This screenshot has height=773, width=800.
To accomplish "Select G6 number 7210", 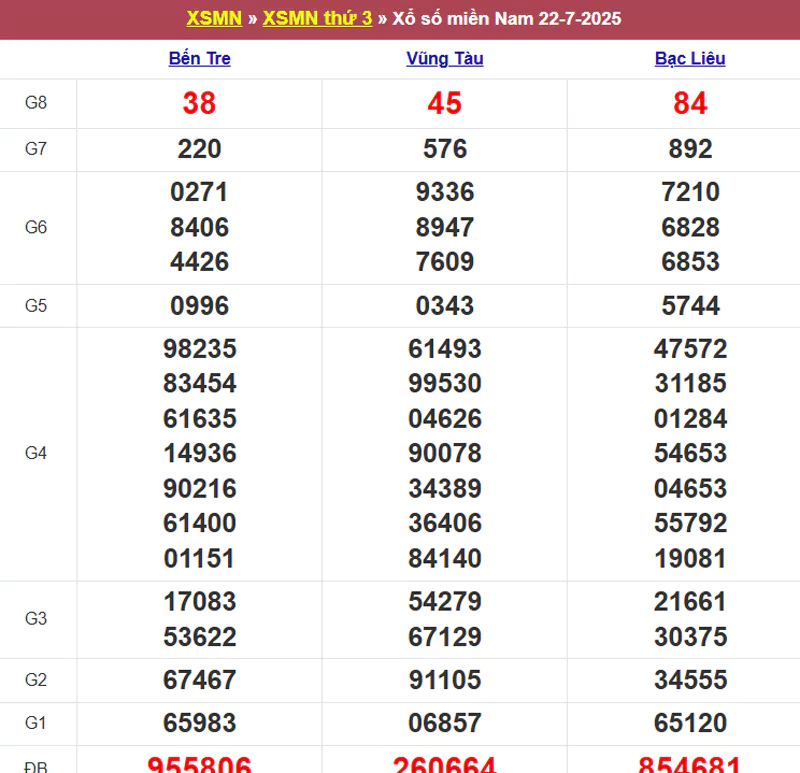I will (x=690, y=192).
